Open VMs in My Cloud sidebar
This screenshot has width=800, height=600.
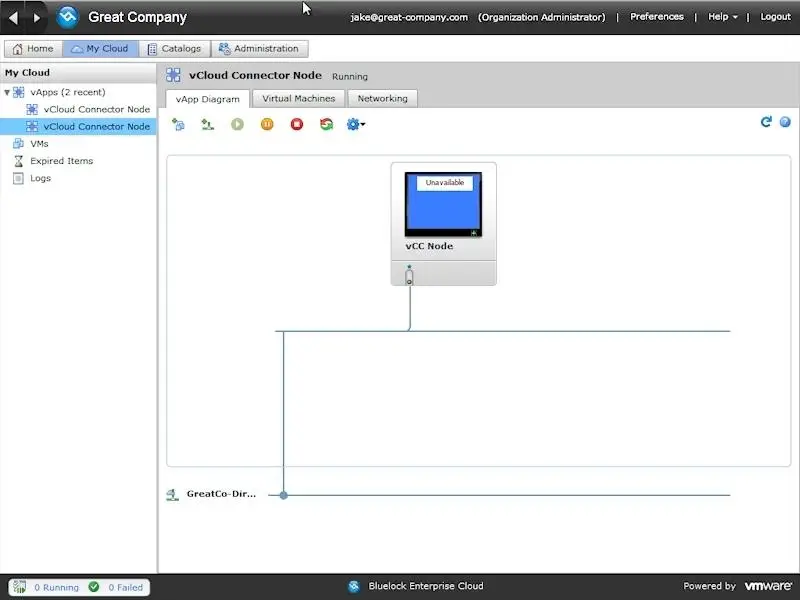pos(39,144)
